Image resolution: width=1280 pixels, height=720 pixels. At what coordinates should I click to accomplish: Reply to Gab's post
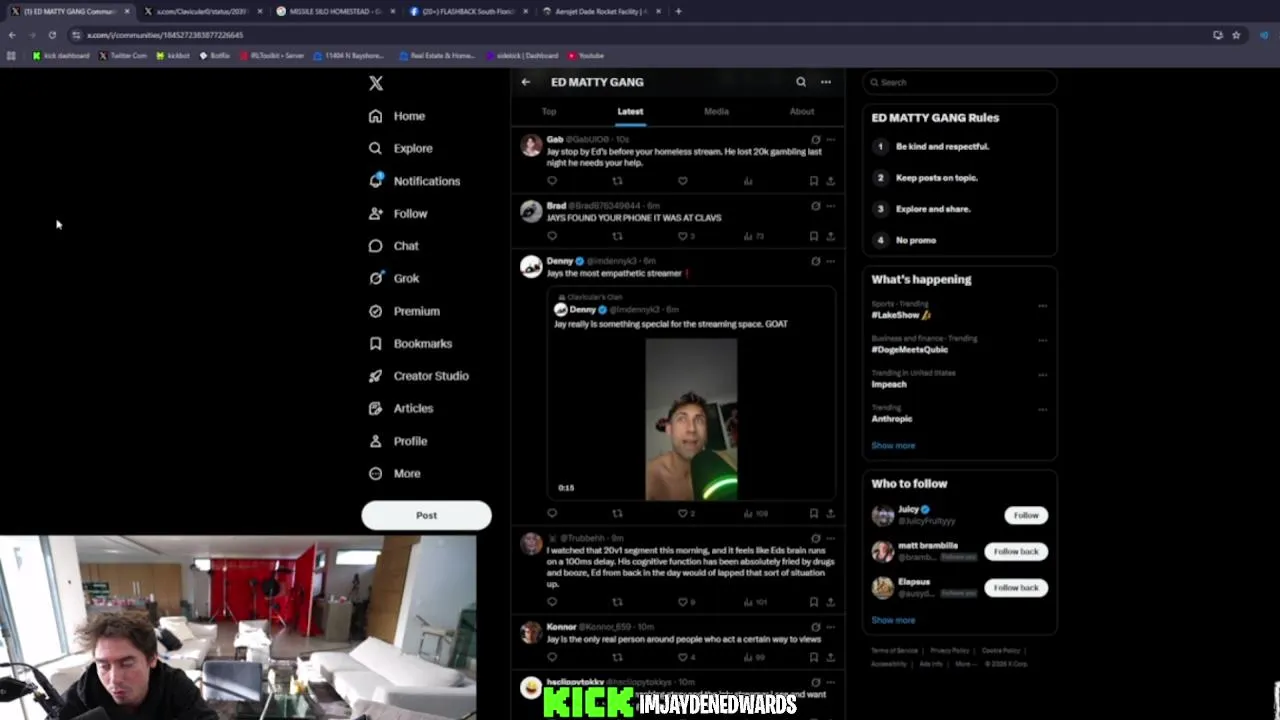pyautogui.click(x=552, y=181)
